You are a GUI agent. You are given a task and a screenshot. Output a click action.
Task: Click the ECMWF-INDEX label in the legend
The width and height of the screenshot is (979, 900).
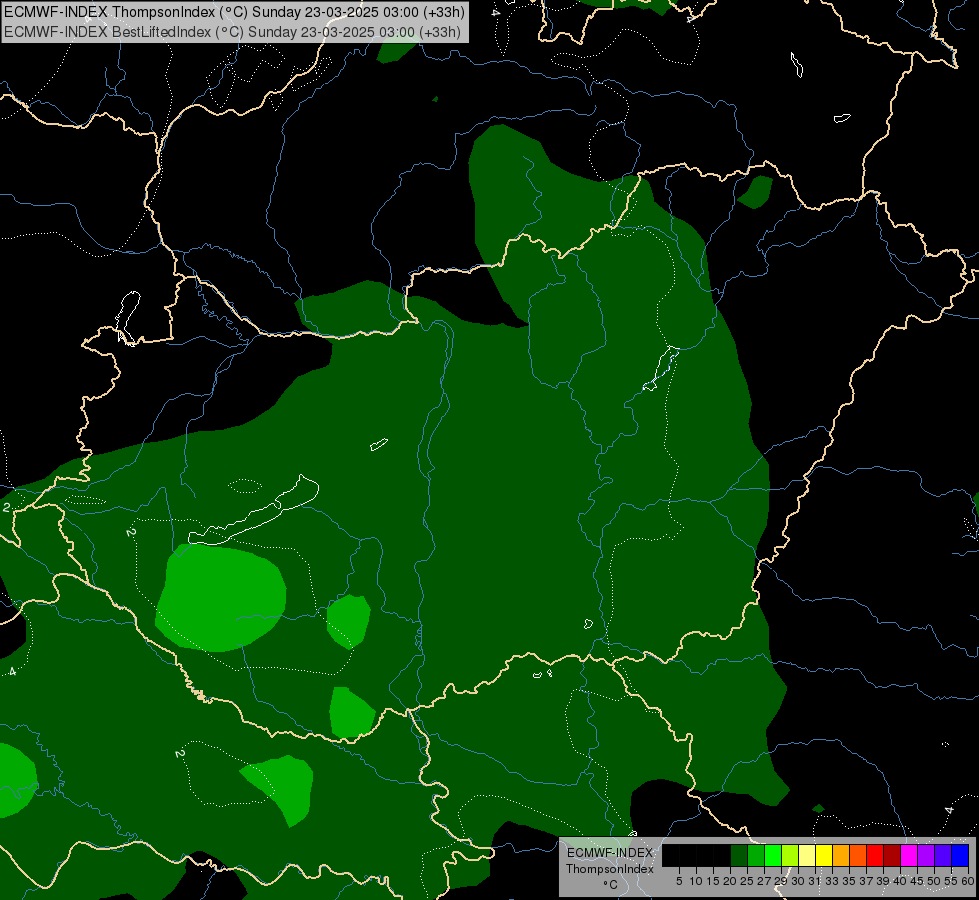pyautogui.click(x=610, y=853)
